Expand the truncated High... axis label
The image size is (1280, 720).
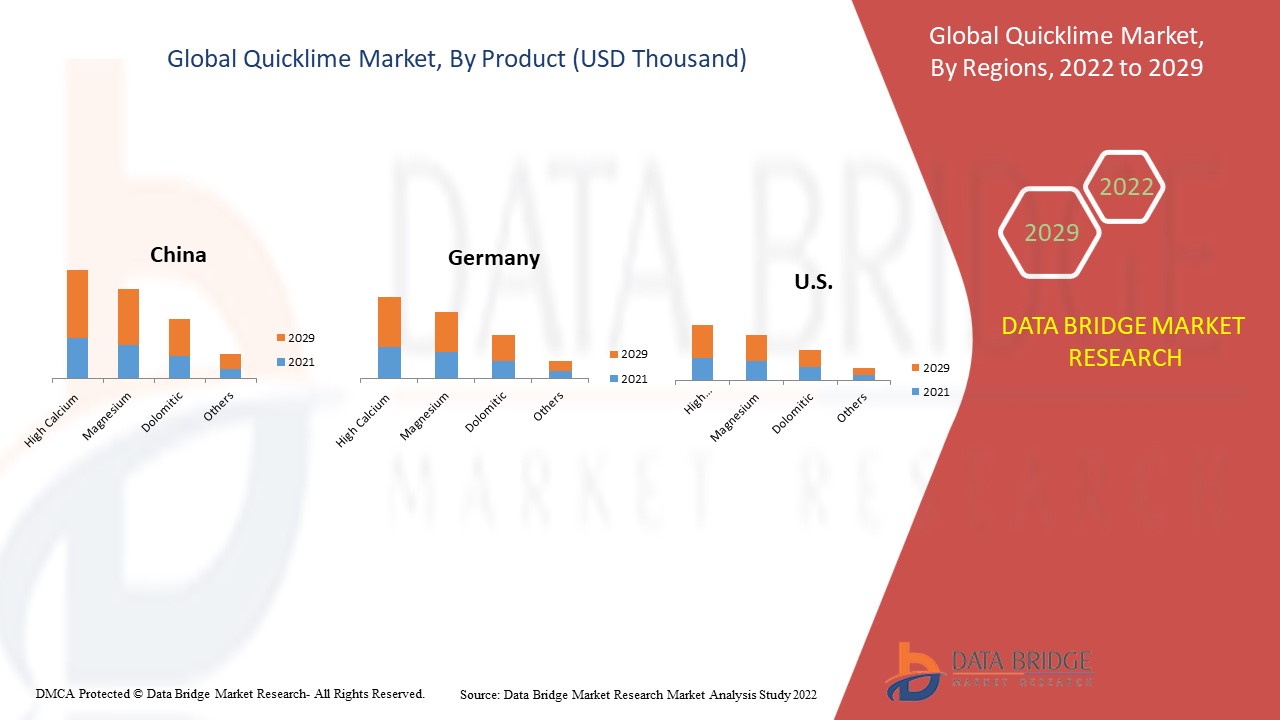(698, 400)
